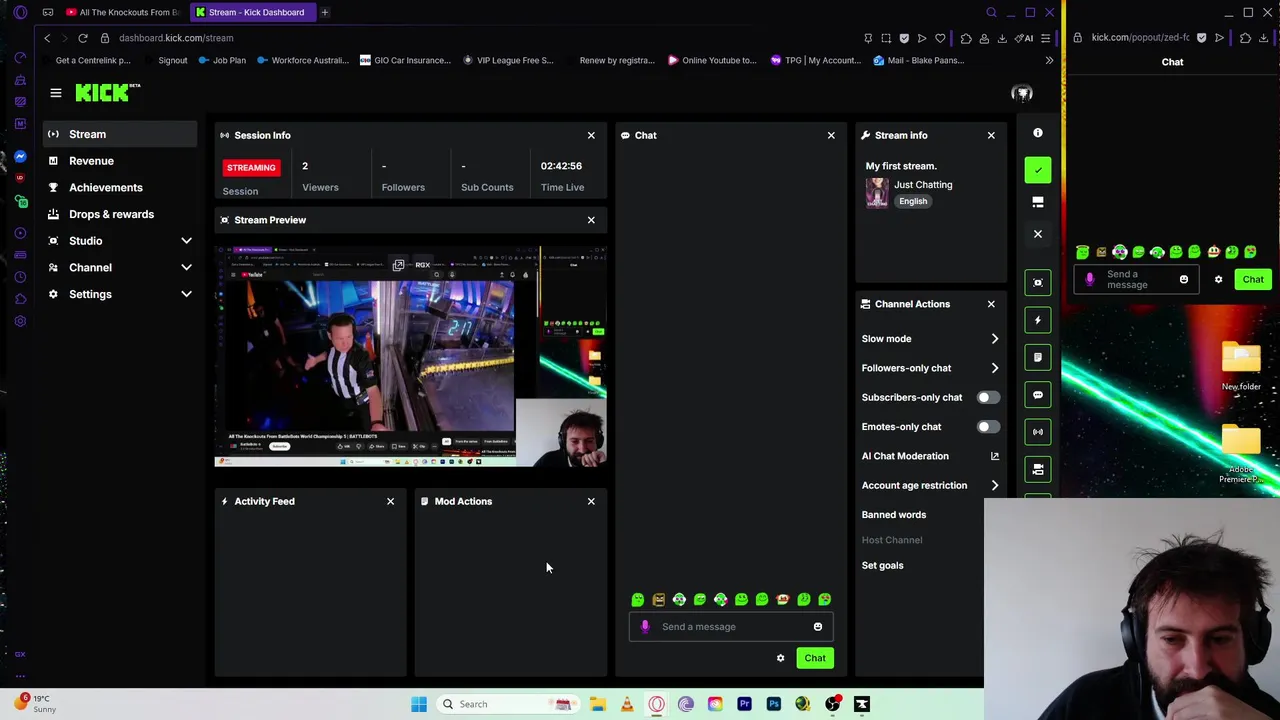
Task: Expand the Studio submenu
Action: tap(120, 241)
